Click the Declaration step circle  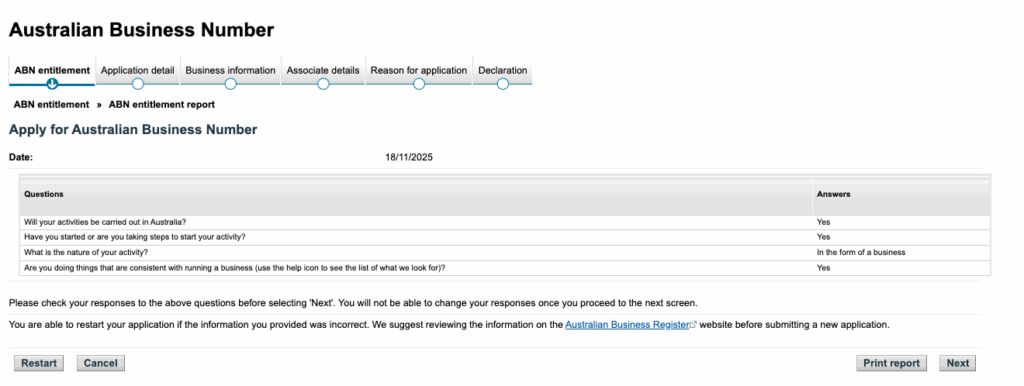point(503,84)
